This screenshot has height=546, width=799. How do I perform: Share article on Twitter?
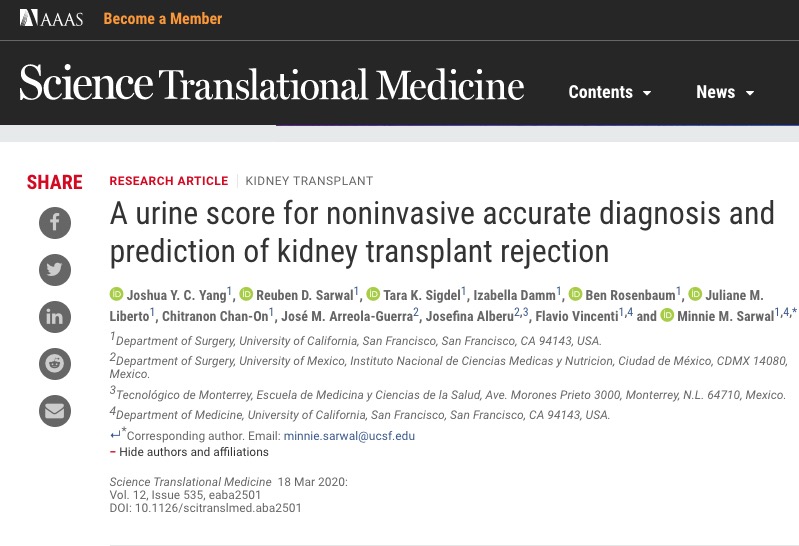55,270
